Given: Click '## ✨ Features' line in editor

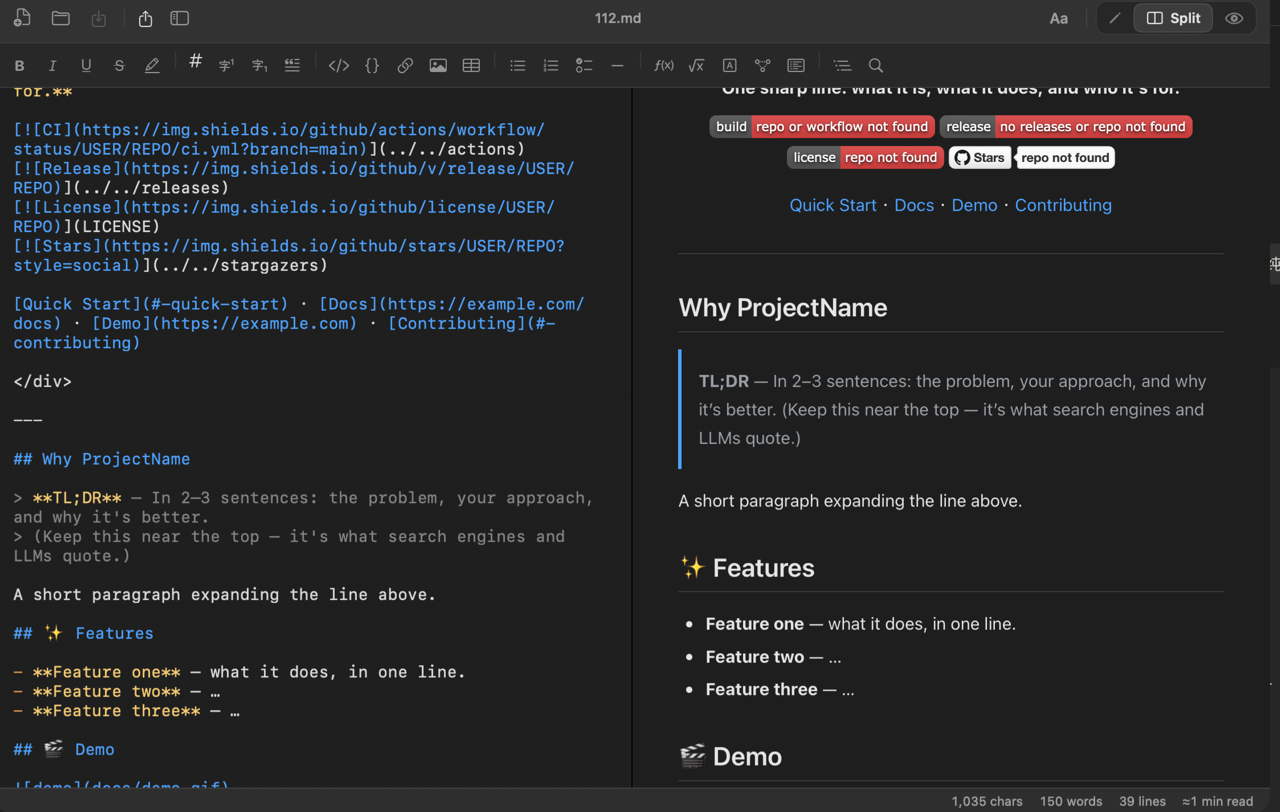Looking at the screenshot, I should (x=84, y=633).
